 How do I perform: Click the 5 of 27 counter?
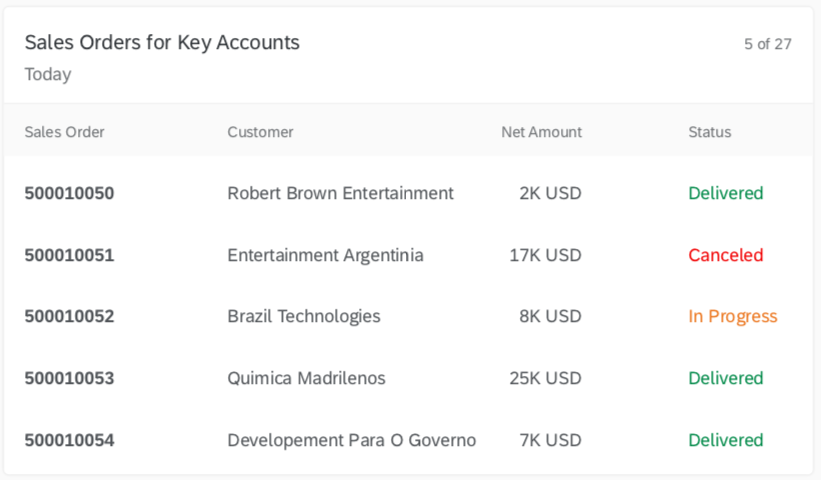tap(768, 44)
